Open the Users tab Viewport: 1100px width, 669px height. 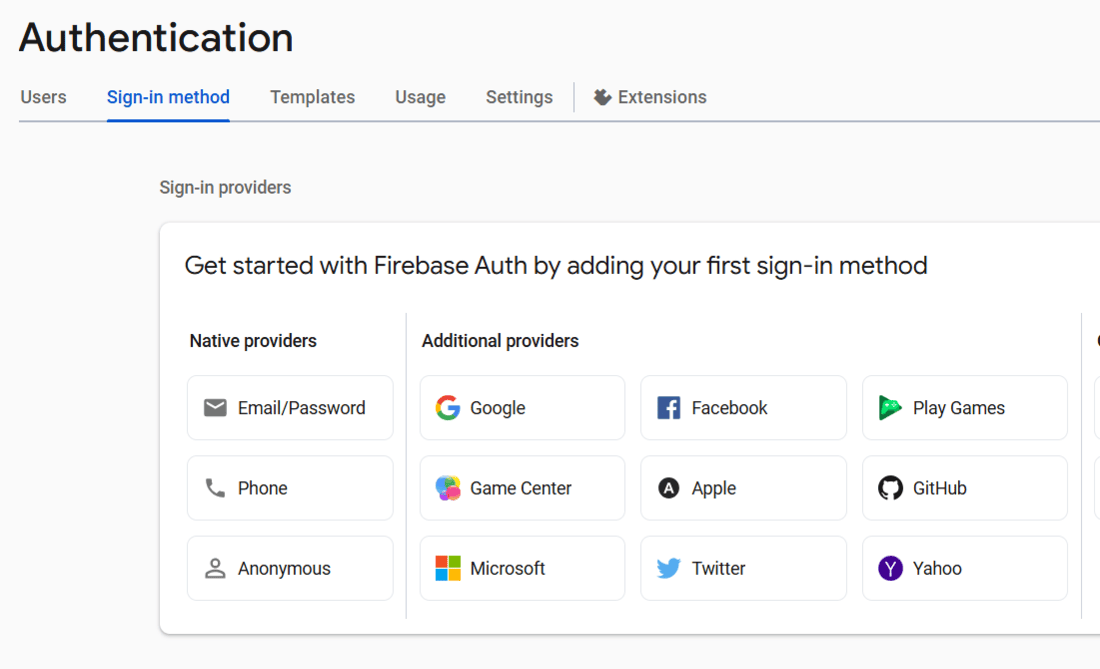click(43, 97)
